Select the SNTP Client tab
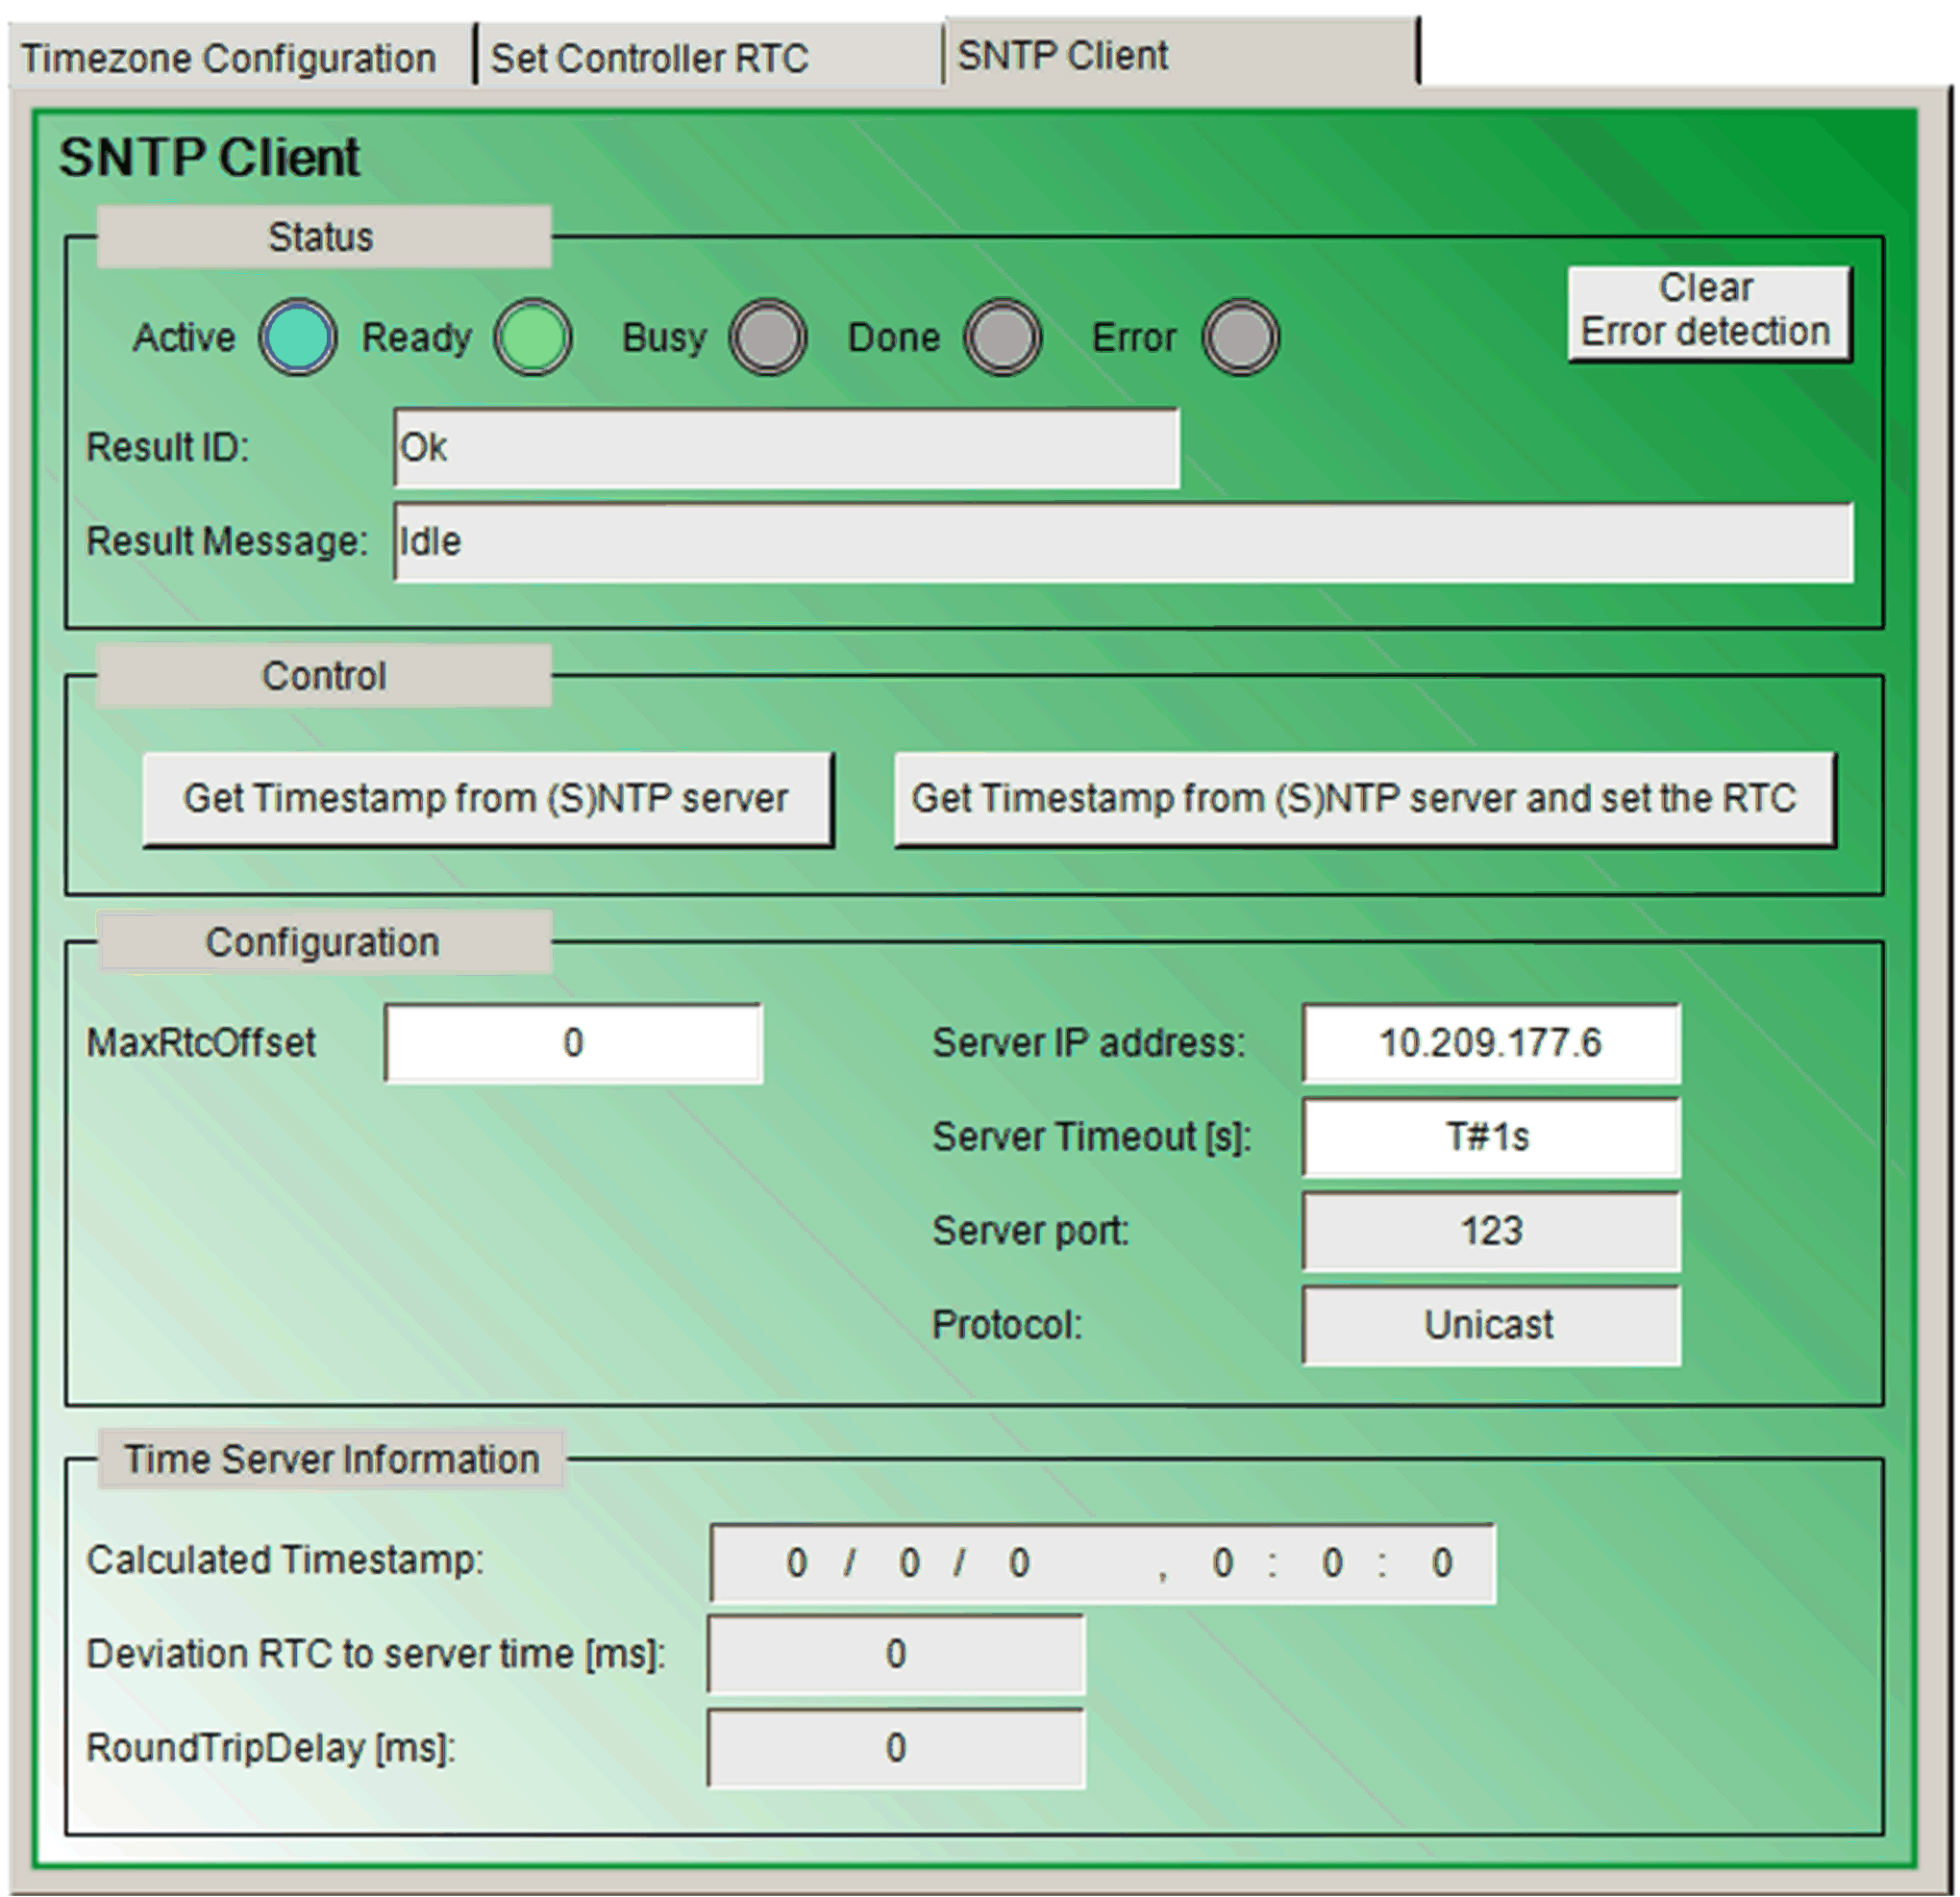The width and height of the screenshot is (1960, 1897). (1181, 53)
